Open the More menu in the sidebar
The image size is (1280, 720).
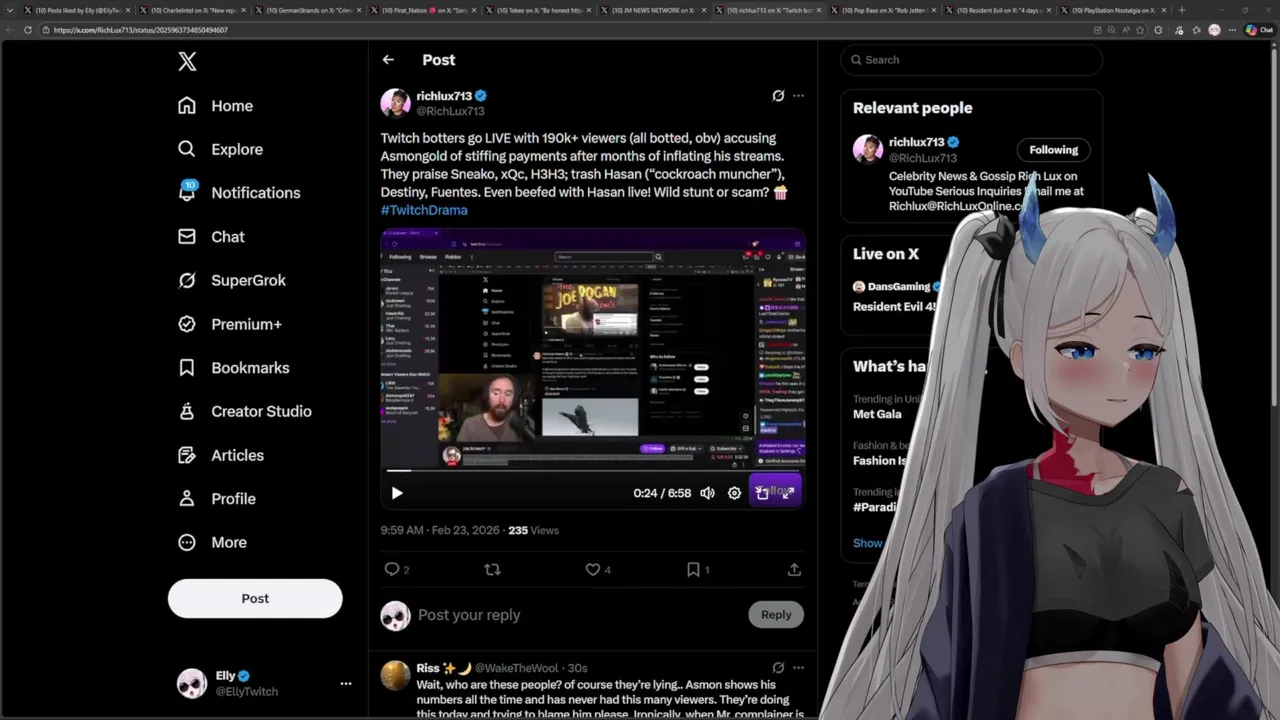212,542
